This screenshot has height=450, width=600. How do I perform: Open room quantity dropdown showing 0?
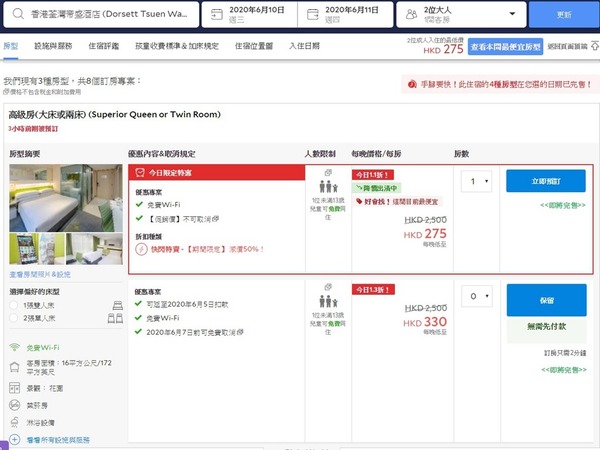(477, 296)
